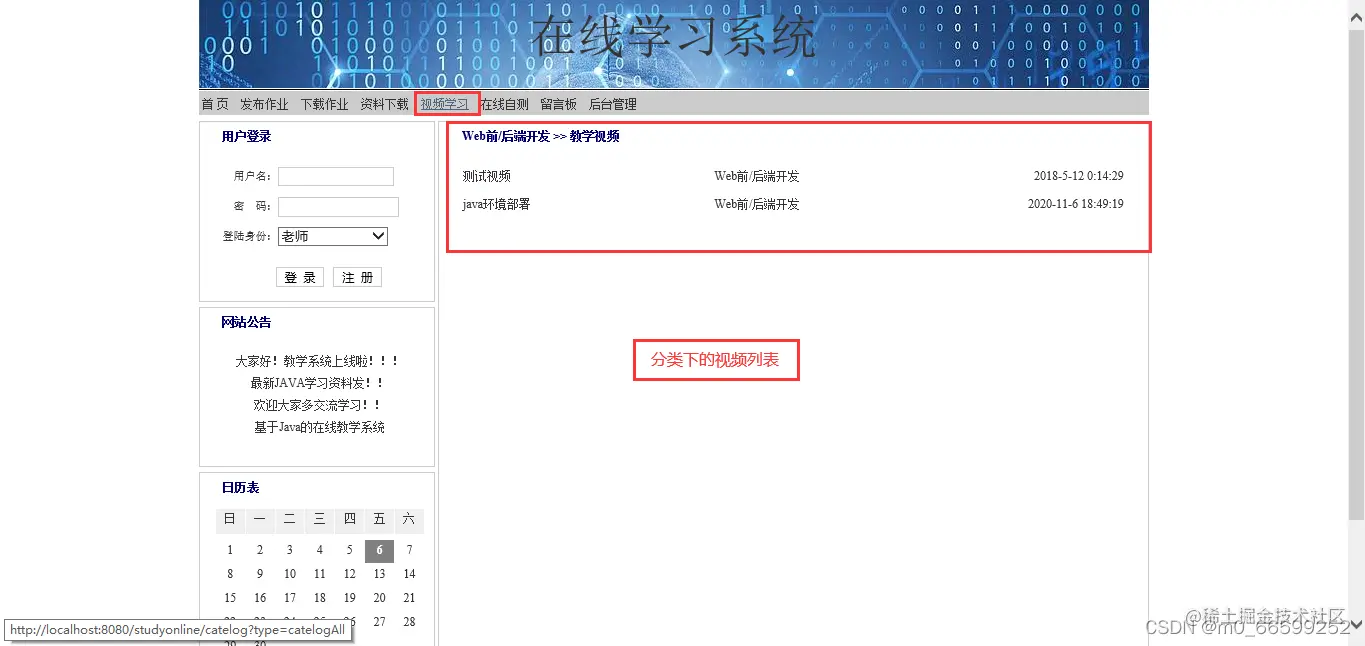Open the 后台管理 menu item
Image resolution: width=1365 pixels, height=646 pixels.
coord(611,103)
